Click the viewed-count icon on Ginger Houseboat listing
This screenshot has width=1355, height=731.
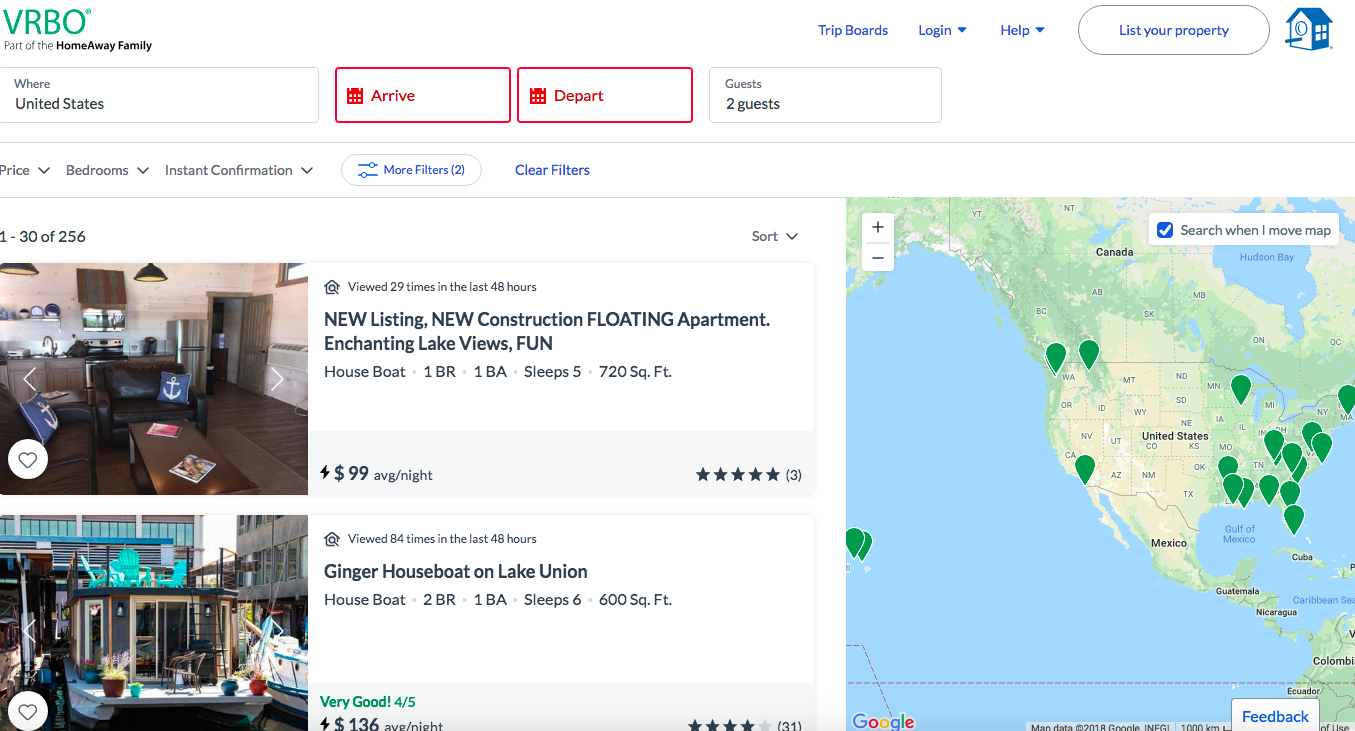click(x=332, y=539)
